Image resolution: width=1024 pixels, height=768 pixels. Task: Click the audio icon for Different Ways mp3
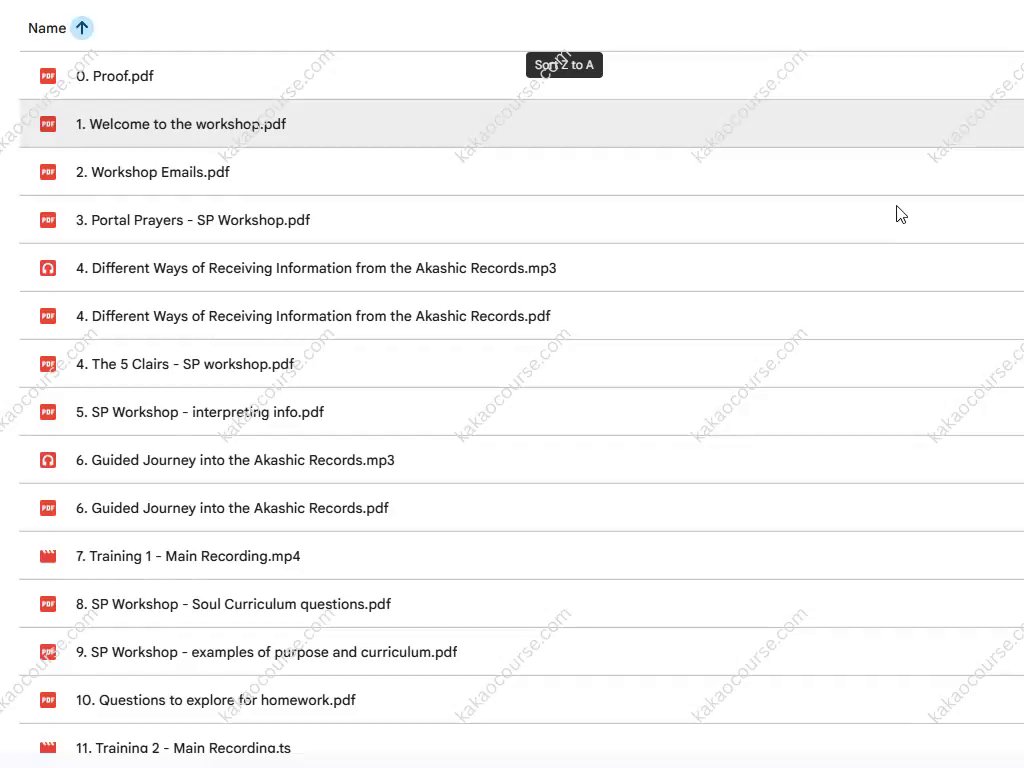pyautogui.click(x=48, y=268)
